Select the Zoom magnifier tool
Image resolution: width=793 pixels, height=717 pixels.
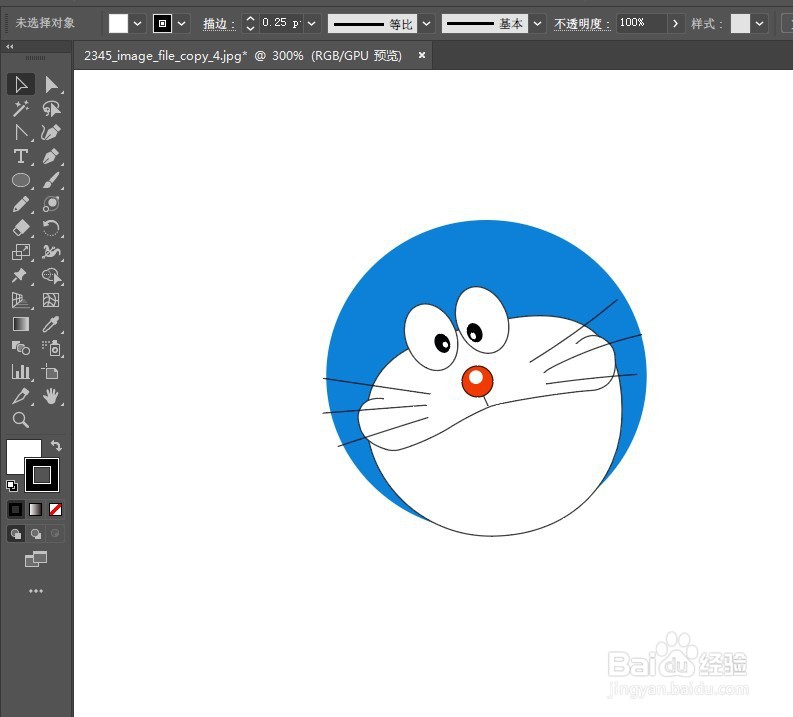pos(21,420)
